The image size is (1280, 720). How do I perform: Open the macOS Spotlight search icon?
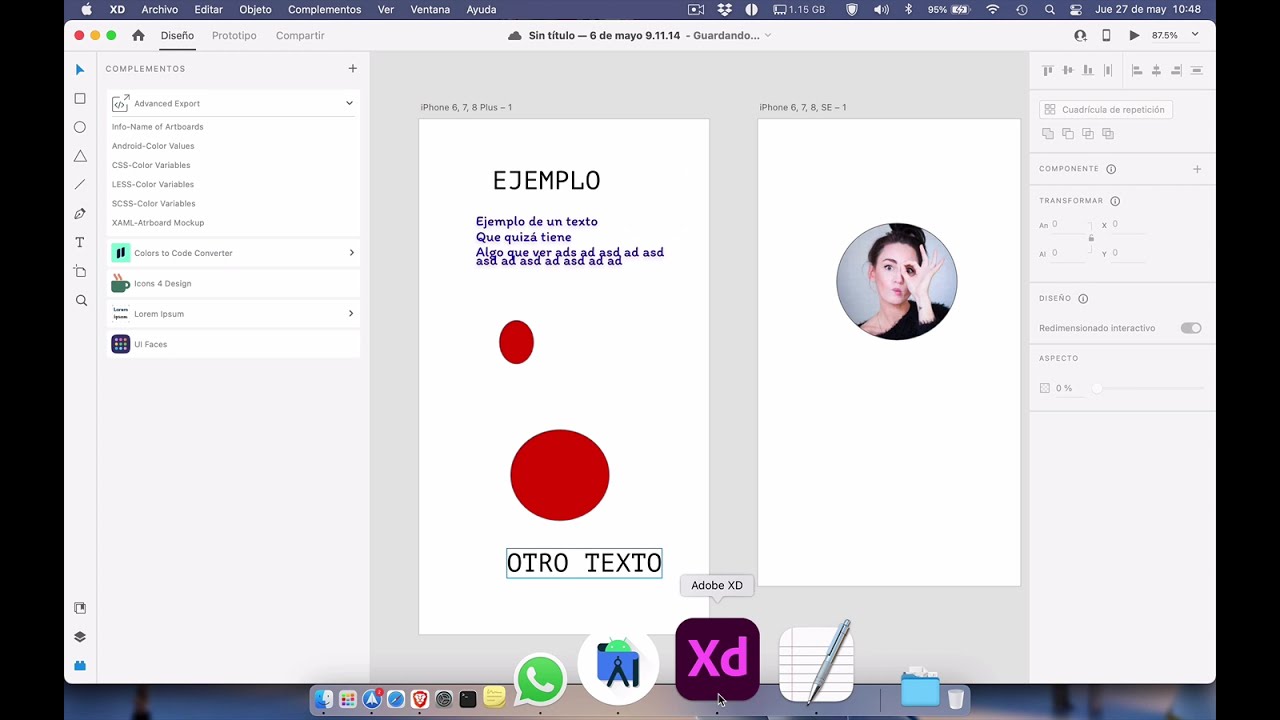pos(1049,9)
